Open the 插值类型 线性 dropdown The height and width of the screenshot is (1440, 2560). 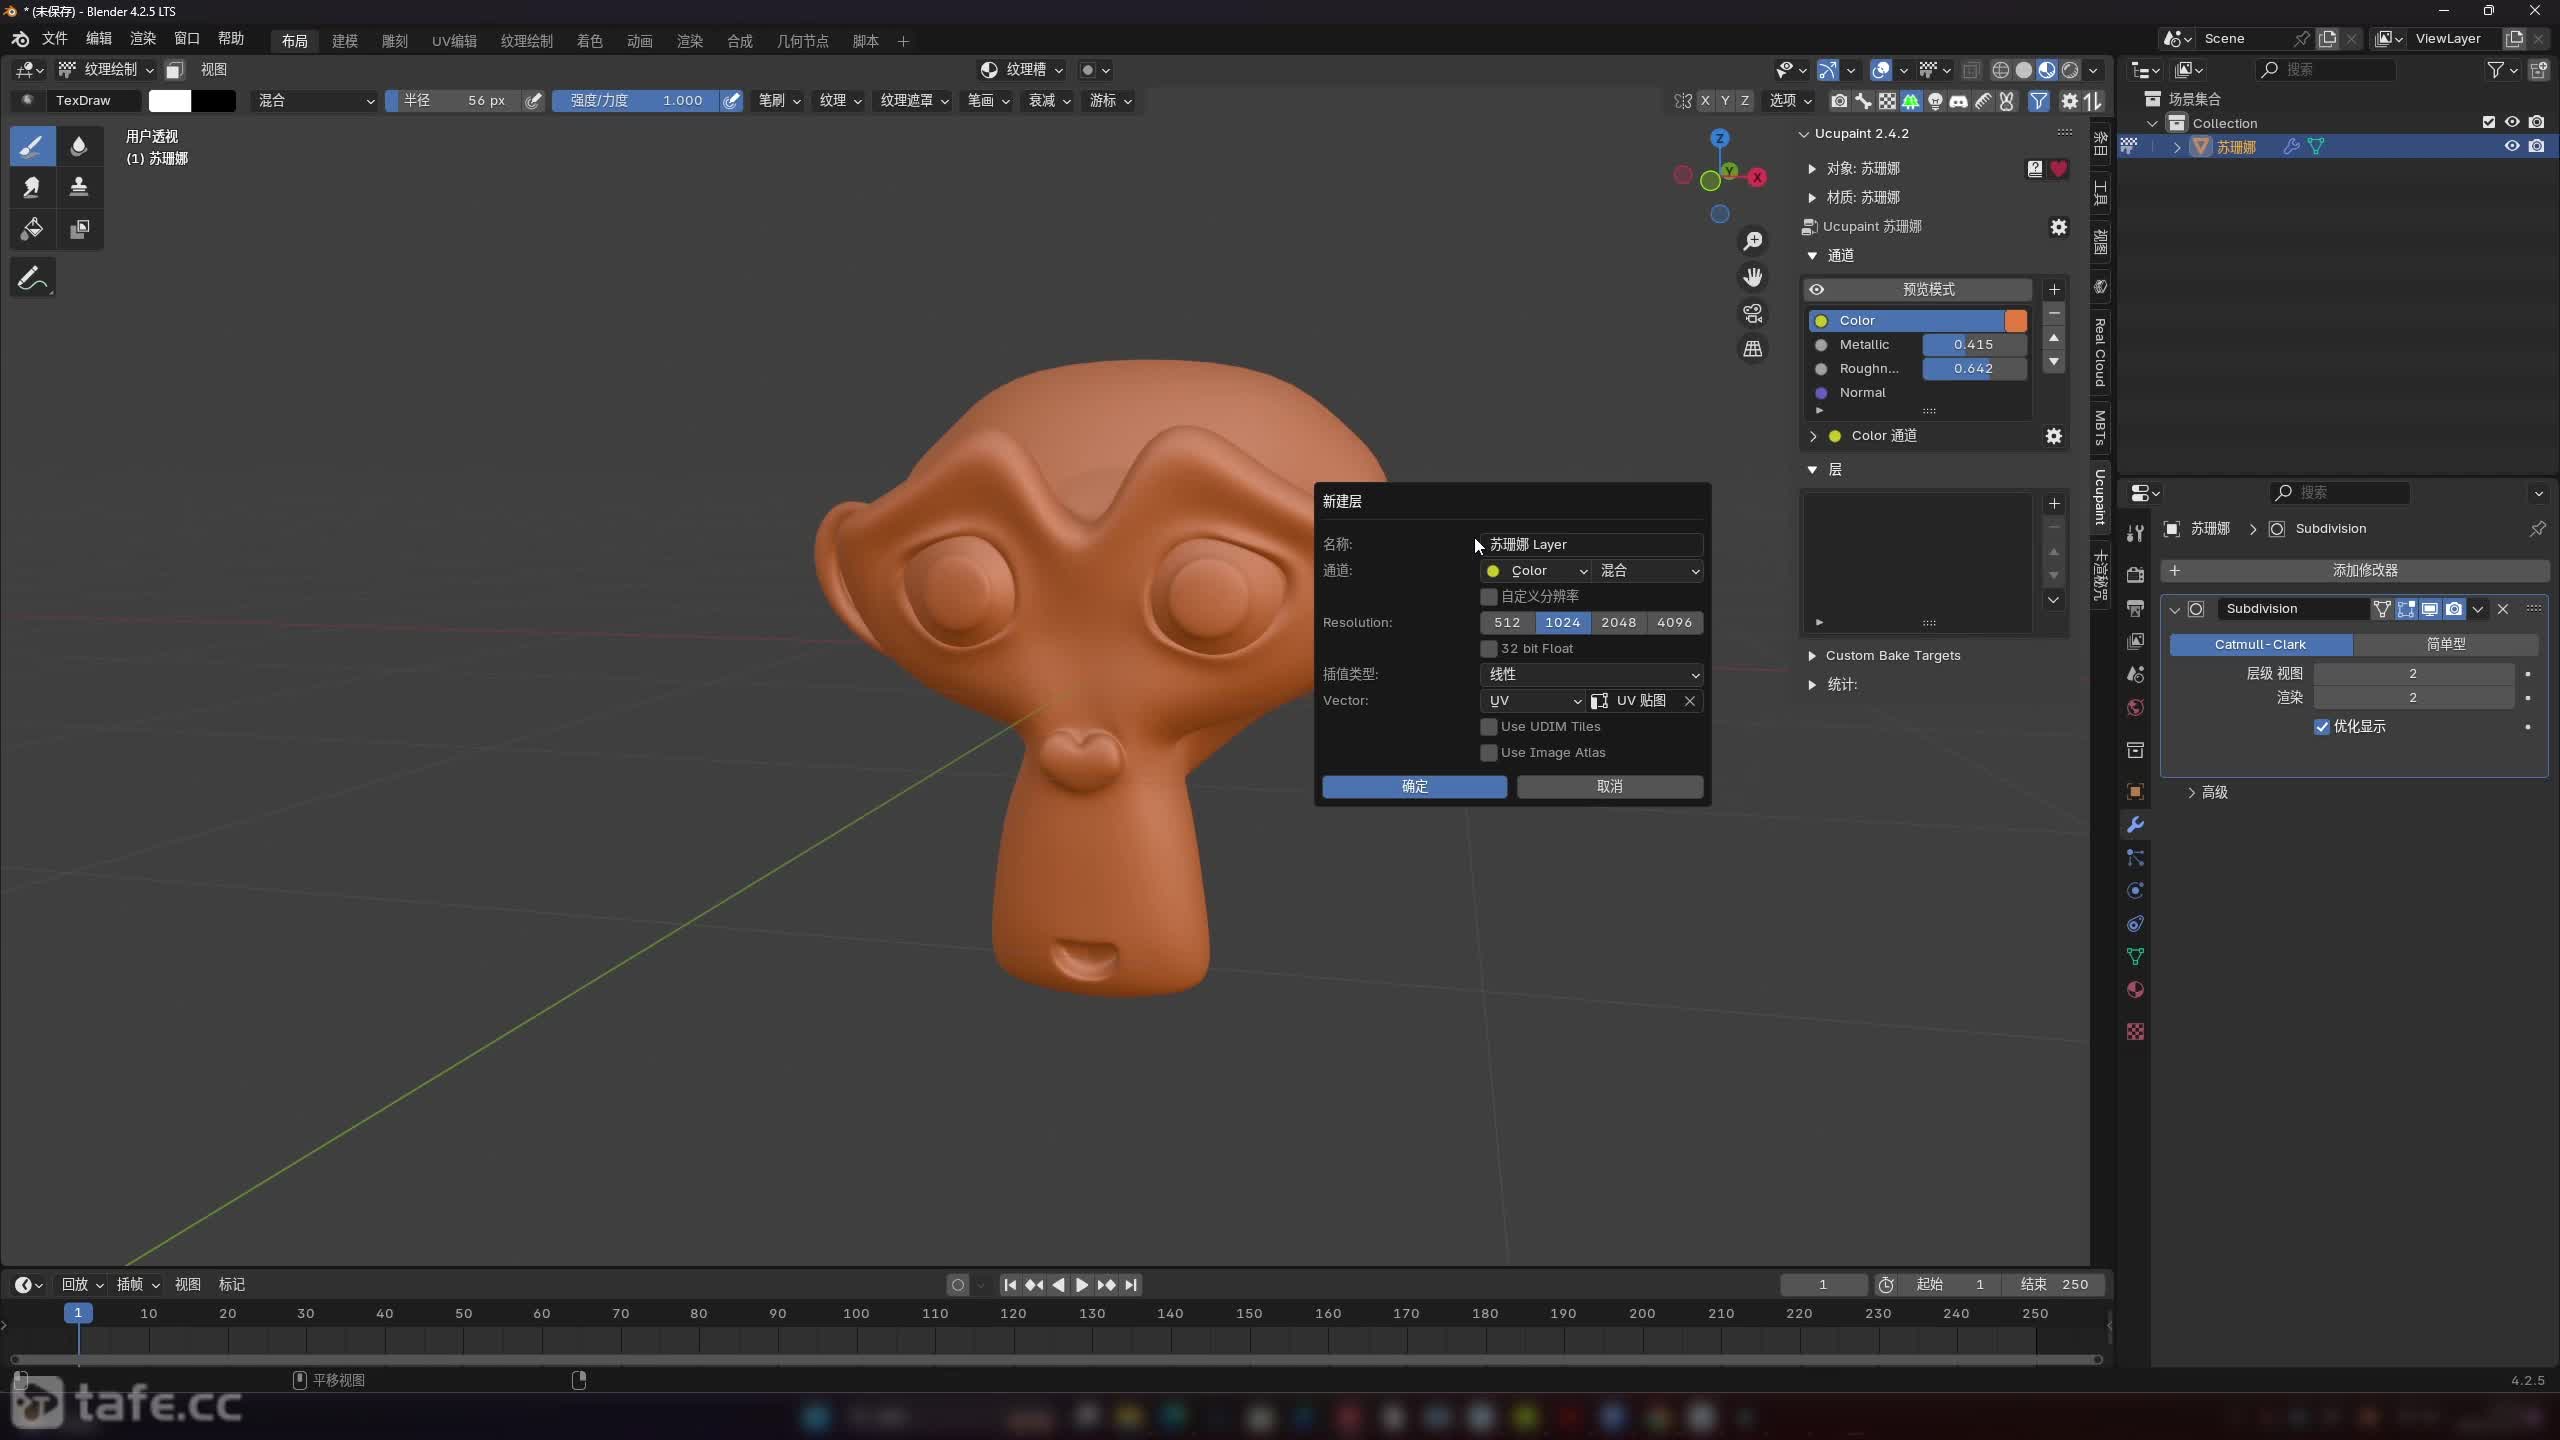(1591, 675)
